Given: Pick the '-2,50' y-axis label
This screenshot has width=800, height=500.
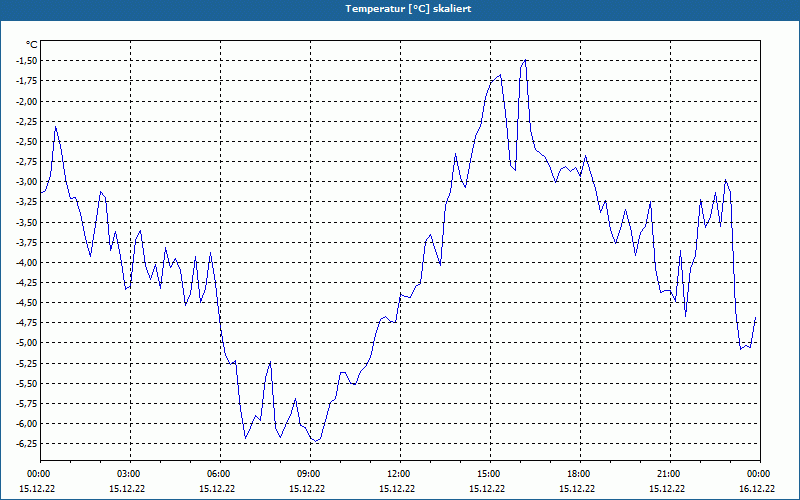Looking at the screenshot, I should 28,141.
